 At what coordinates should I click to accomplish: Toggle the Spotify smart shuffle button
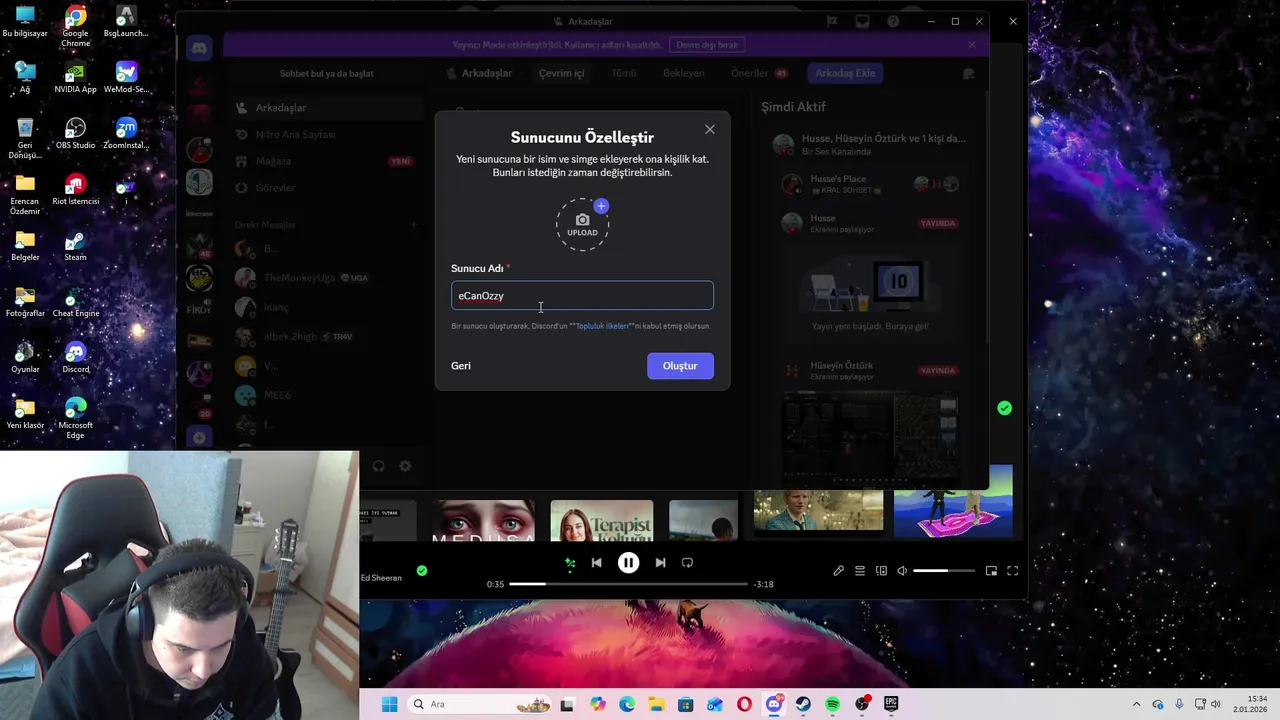click(x=570, y=563)
